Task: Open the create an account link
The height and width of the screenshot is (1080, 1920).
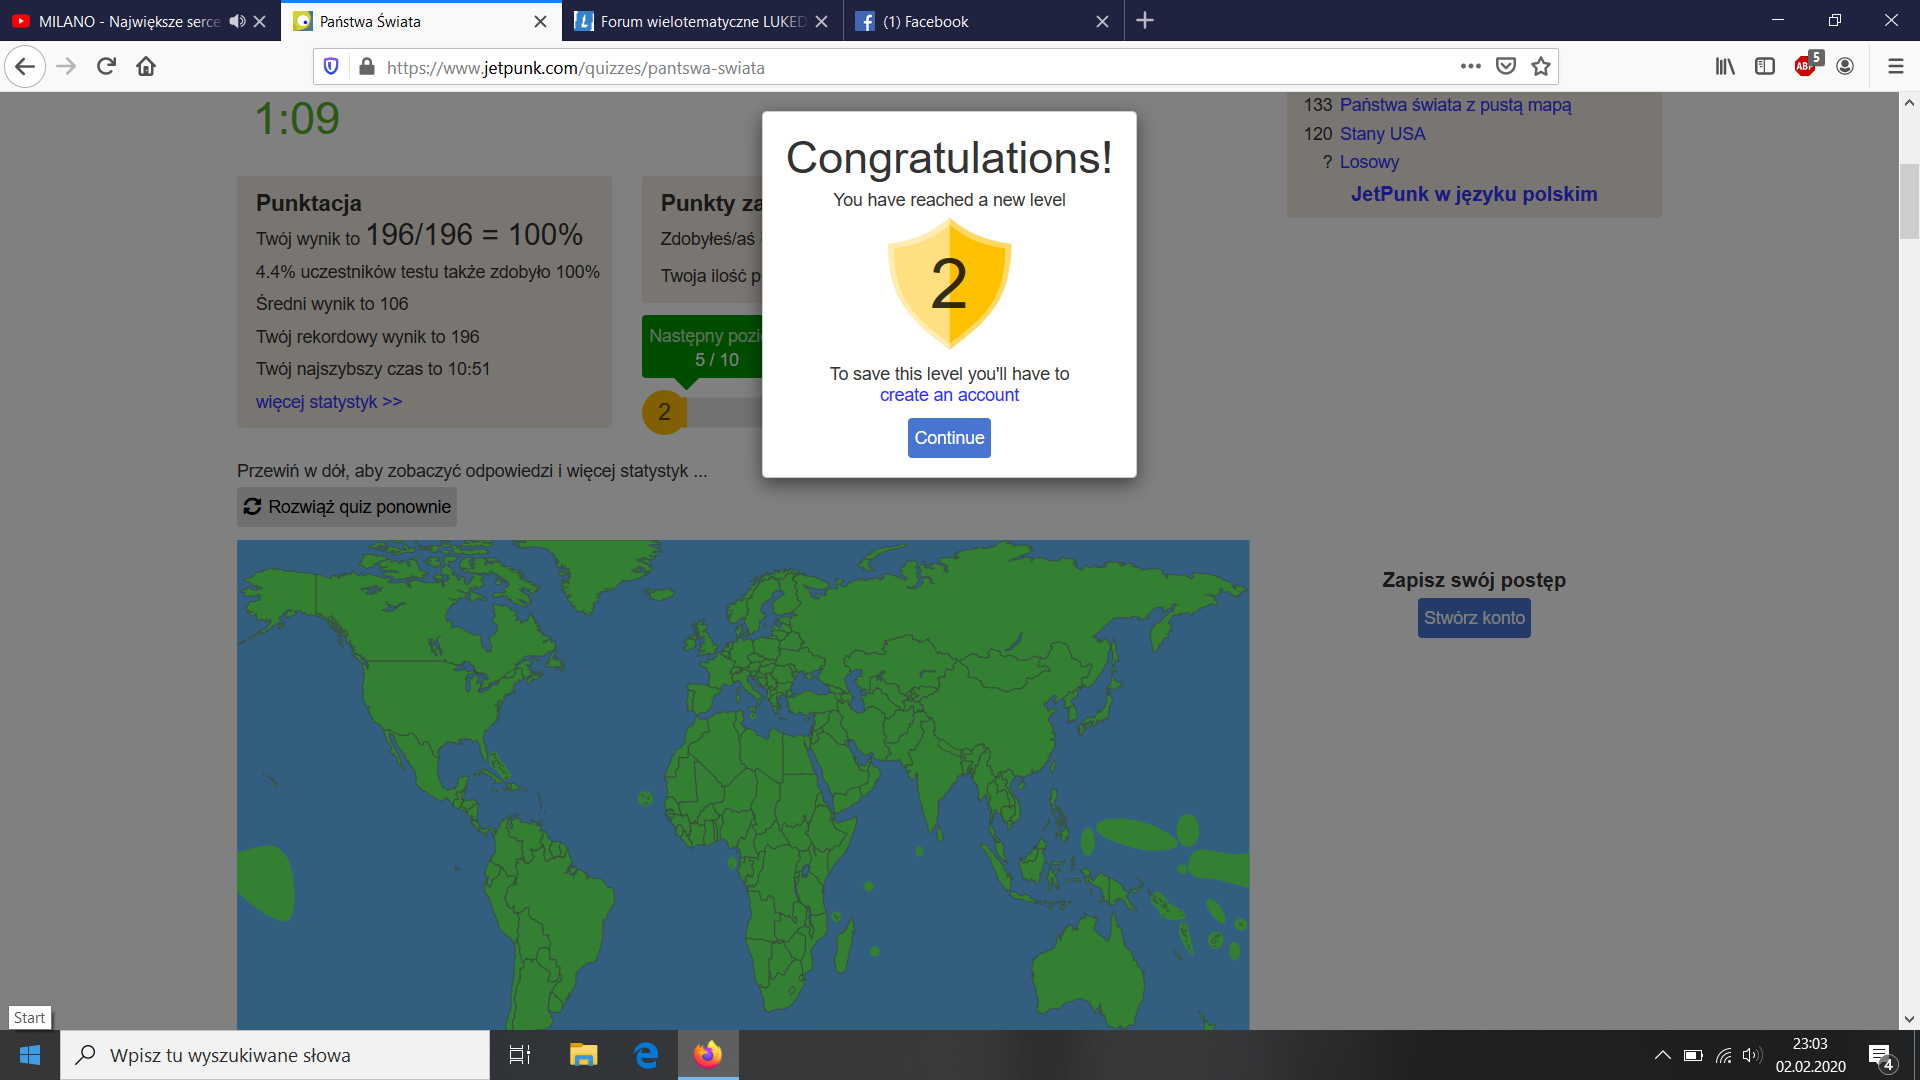Action: pos(948,395)
